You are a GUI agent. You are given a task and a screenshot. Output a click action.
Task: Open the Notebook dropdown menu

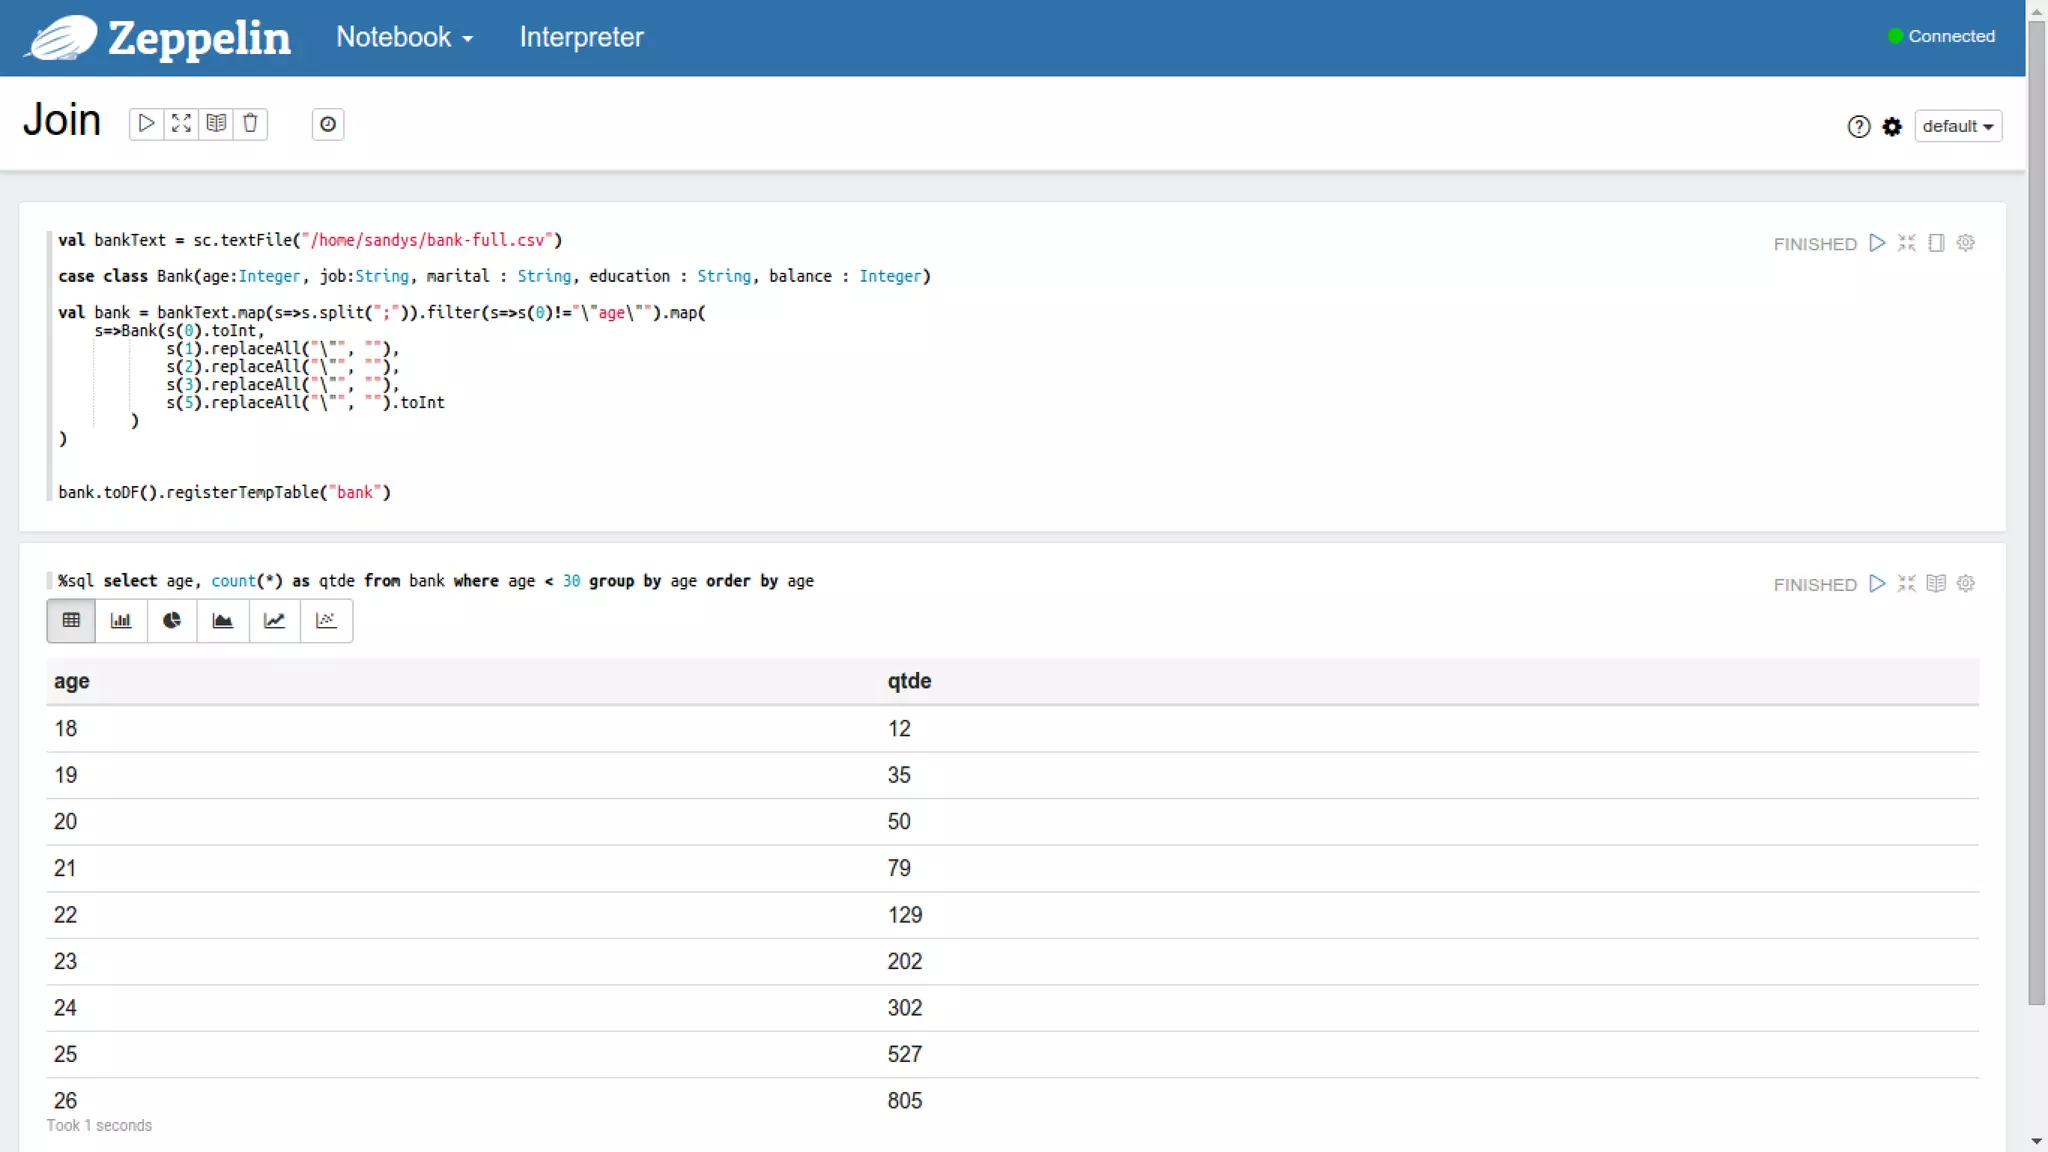404,37
